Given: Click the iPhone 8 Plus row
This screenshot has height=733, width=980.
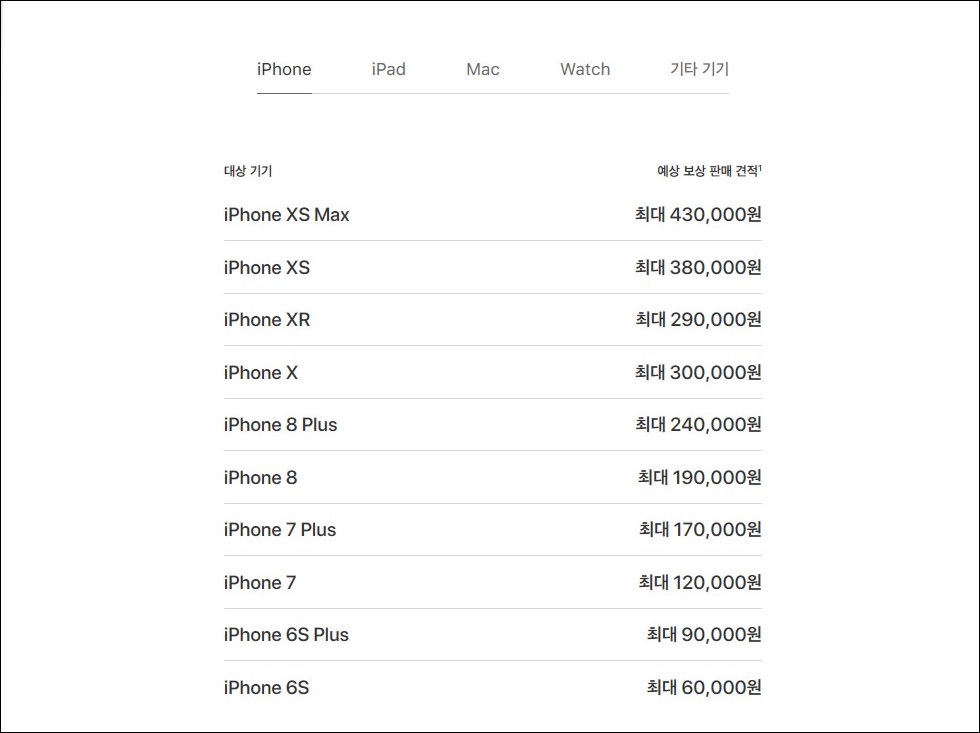Looking at the screenshot, I should [x=492, y=425].
